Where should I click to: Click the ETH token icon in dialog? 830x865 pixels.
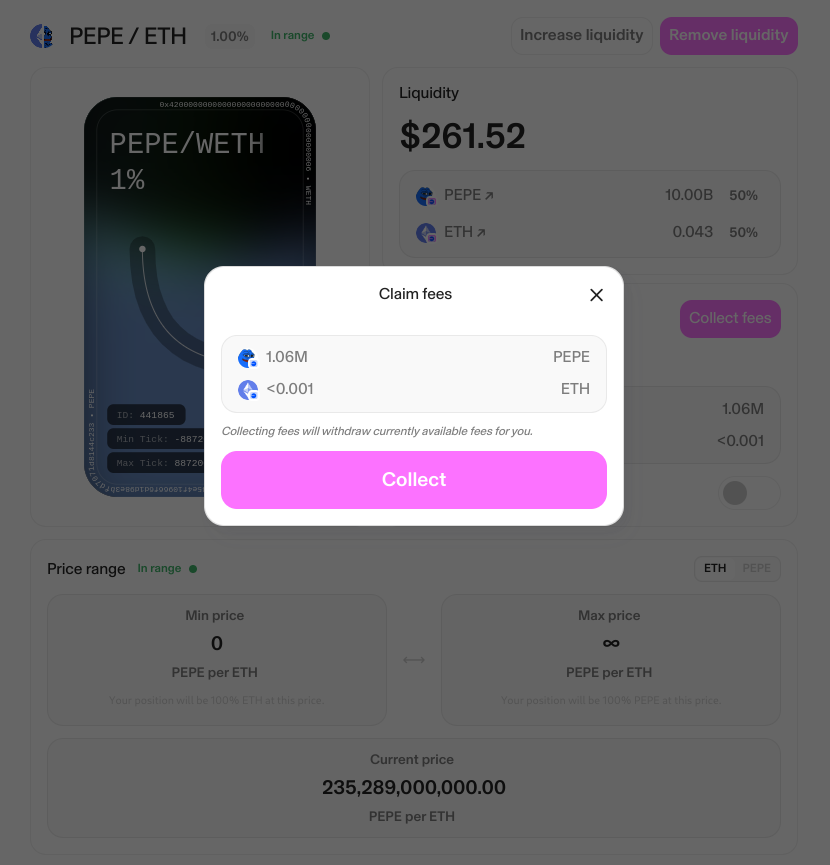coord(248,390)
